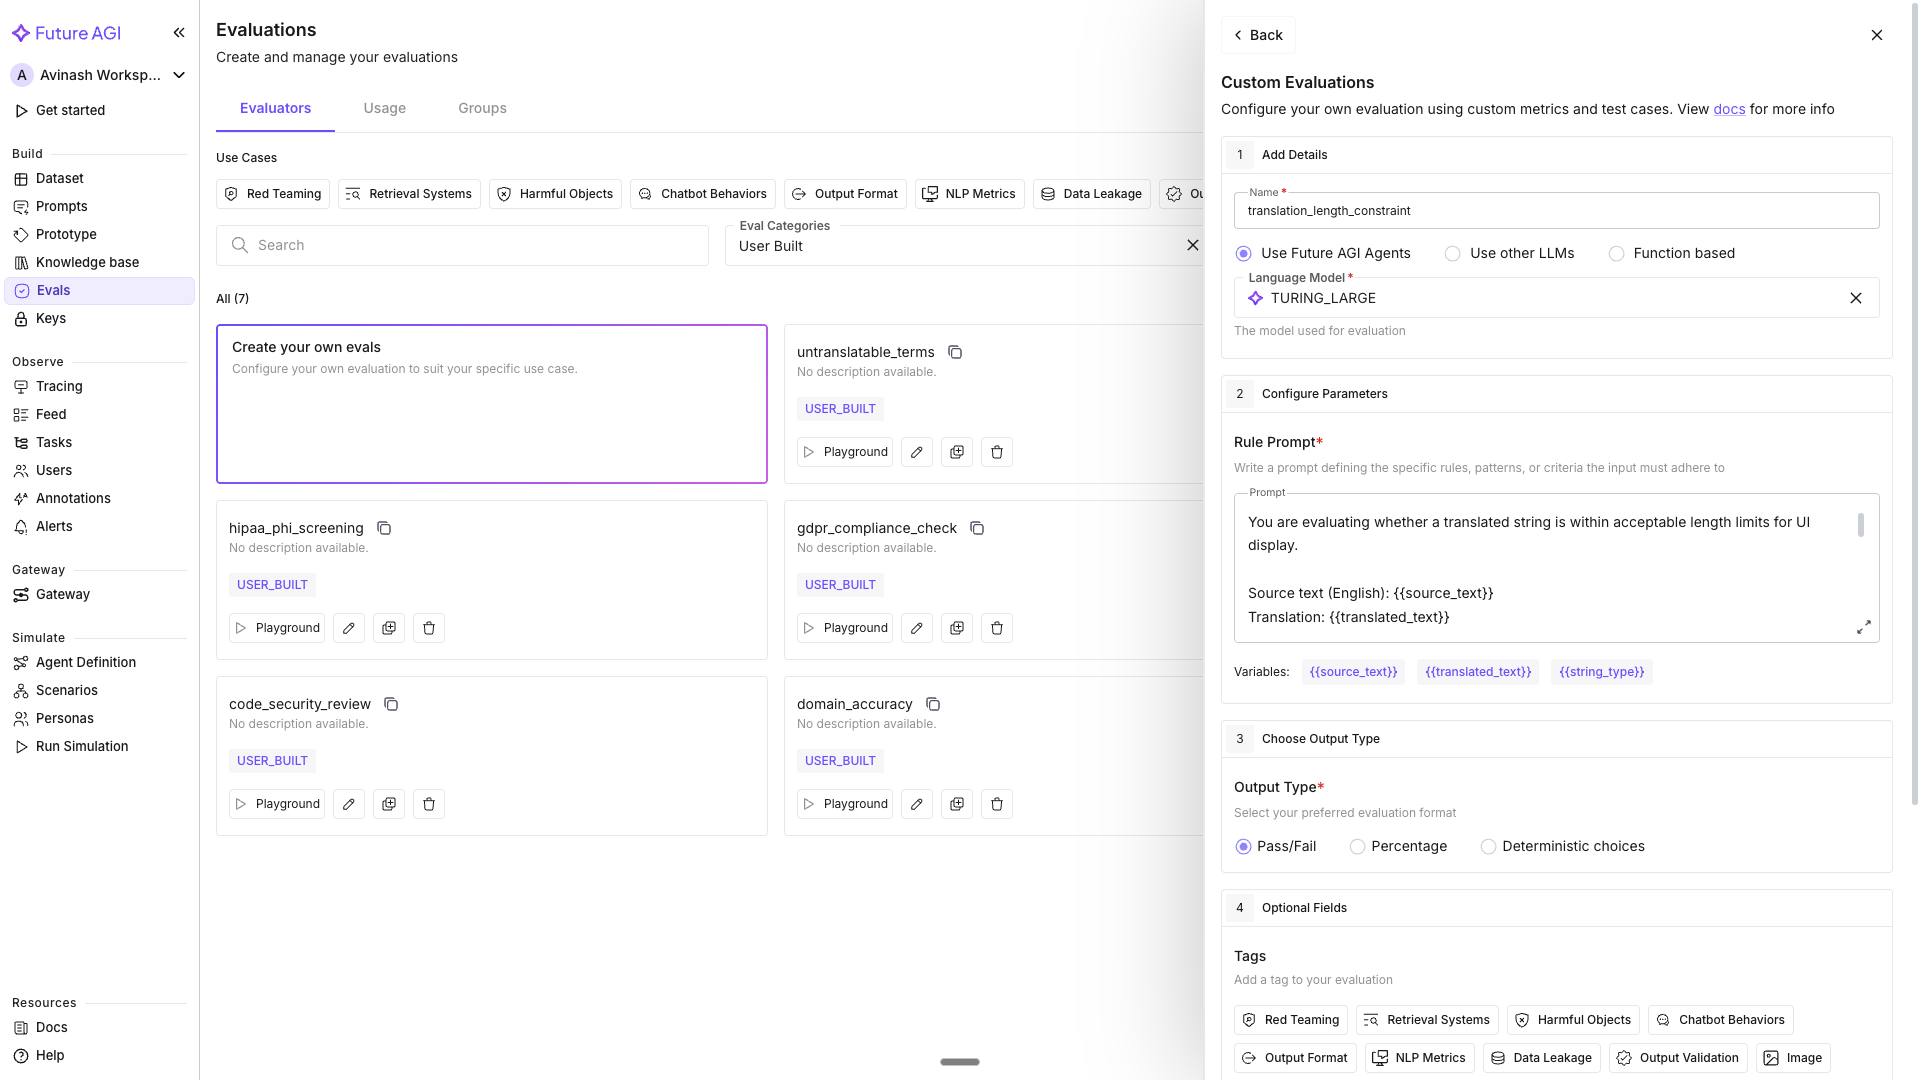The image size is (1920, 1080).
Task: Open the Avinash Workspace switcher
Action: (100, 75)
